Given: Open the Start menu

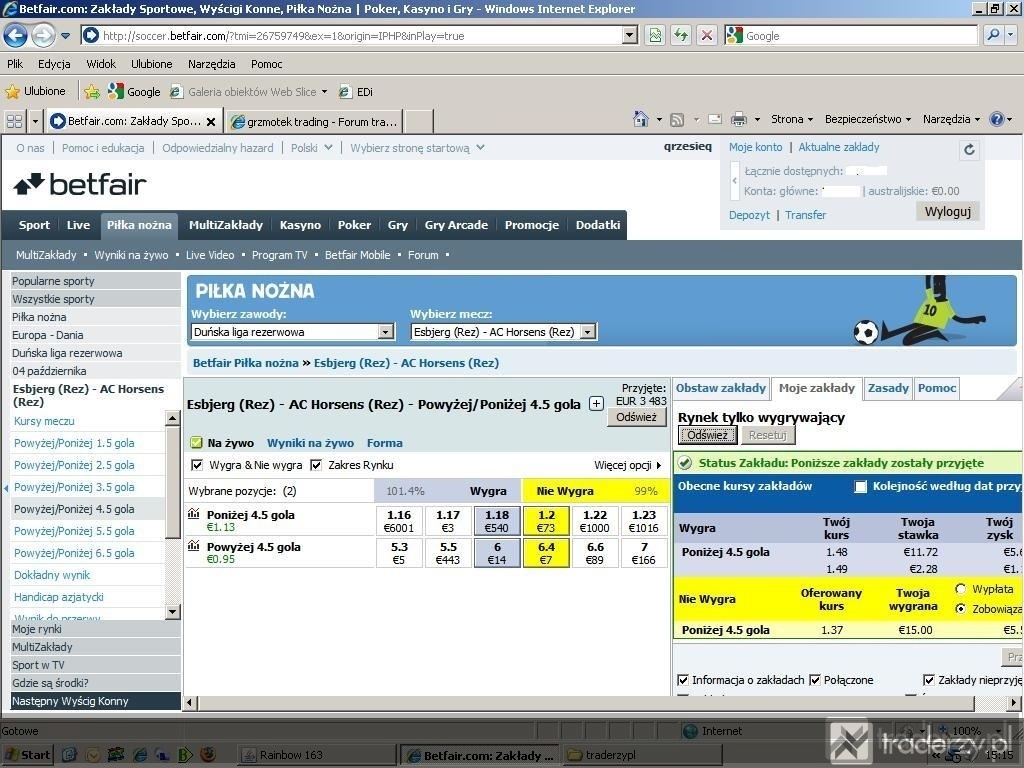Looking at the screenshot, I should 27,755.
